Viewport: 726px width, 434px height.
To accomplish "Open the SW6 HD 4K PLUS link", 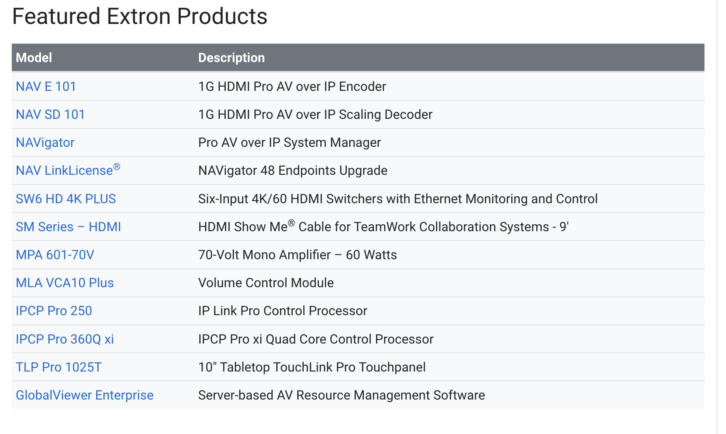I will tap(66, 199).
